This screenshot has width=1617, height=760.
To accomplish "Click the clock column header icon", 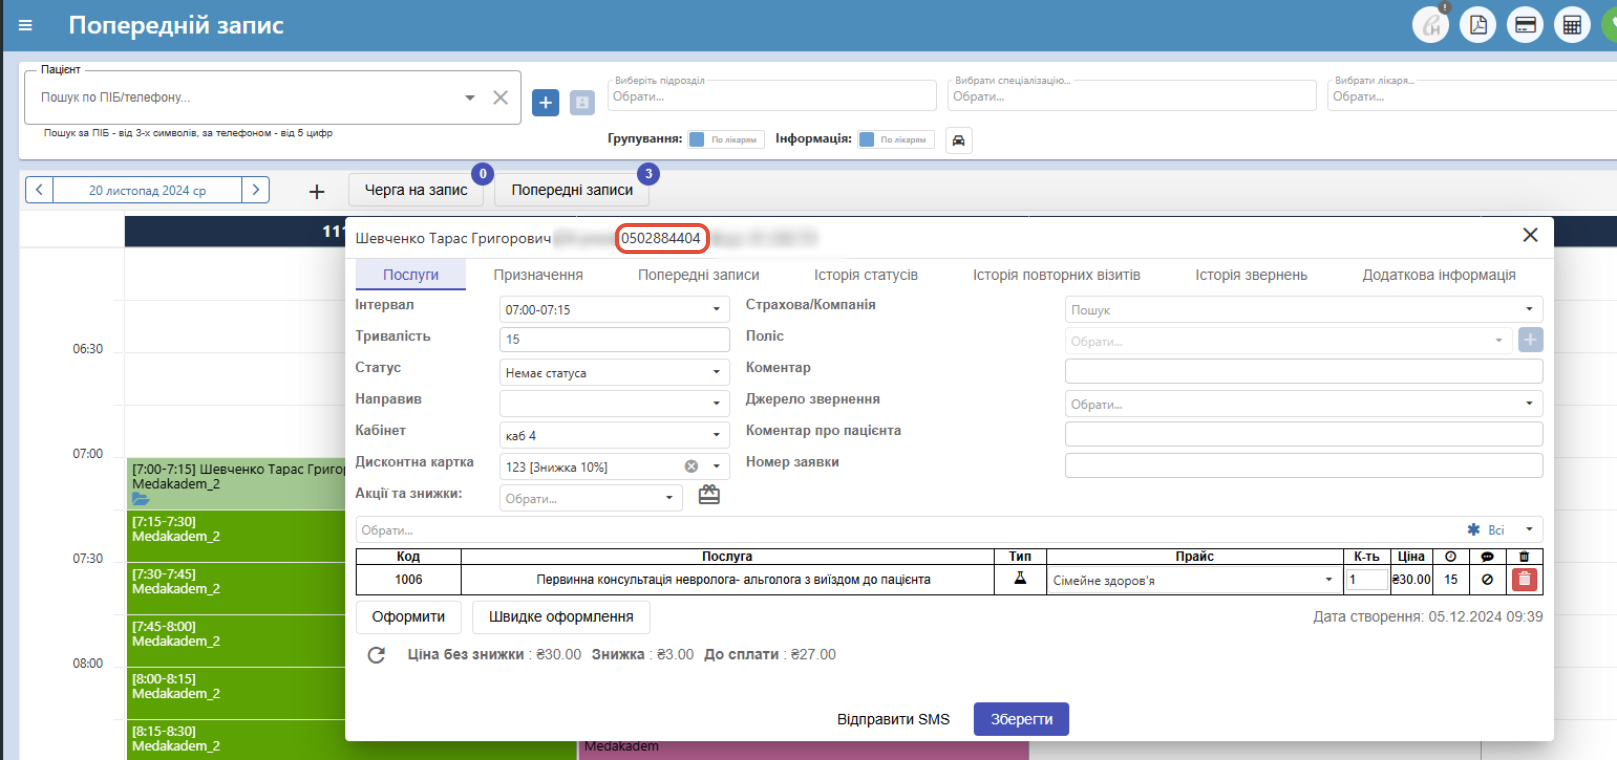I will 1450,556.
